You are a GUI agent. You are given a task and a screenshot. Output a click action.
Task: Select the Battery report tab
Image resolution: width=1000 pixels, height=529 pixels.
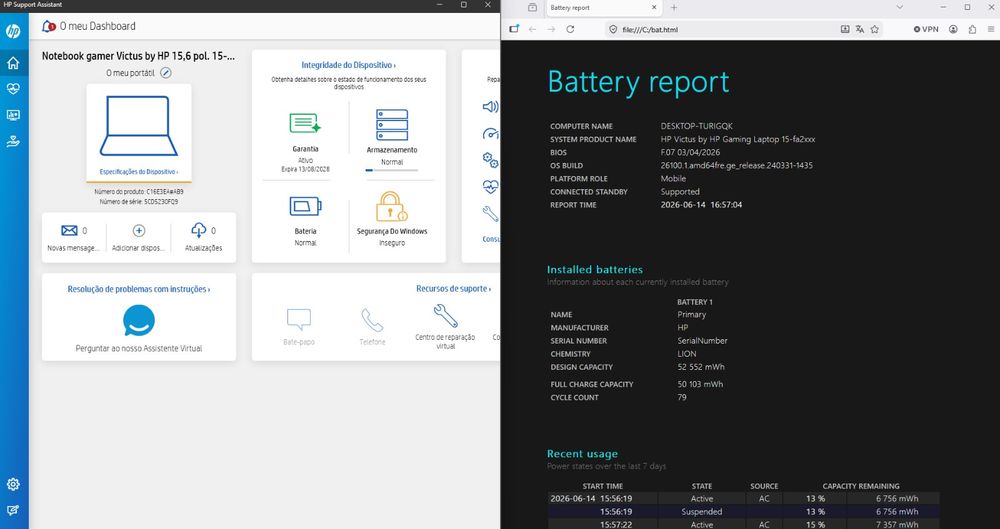[603, 8]
